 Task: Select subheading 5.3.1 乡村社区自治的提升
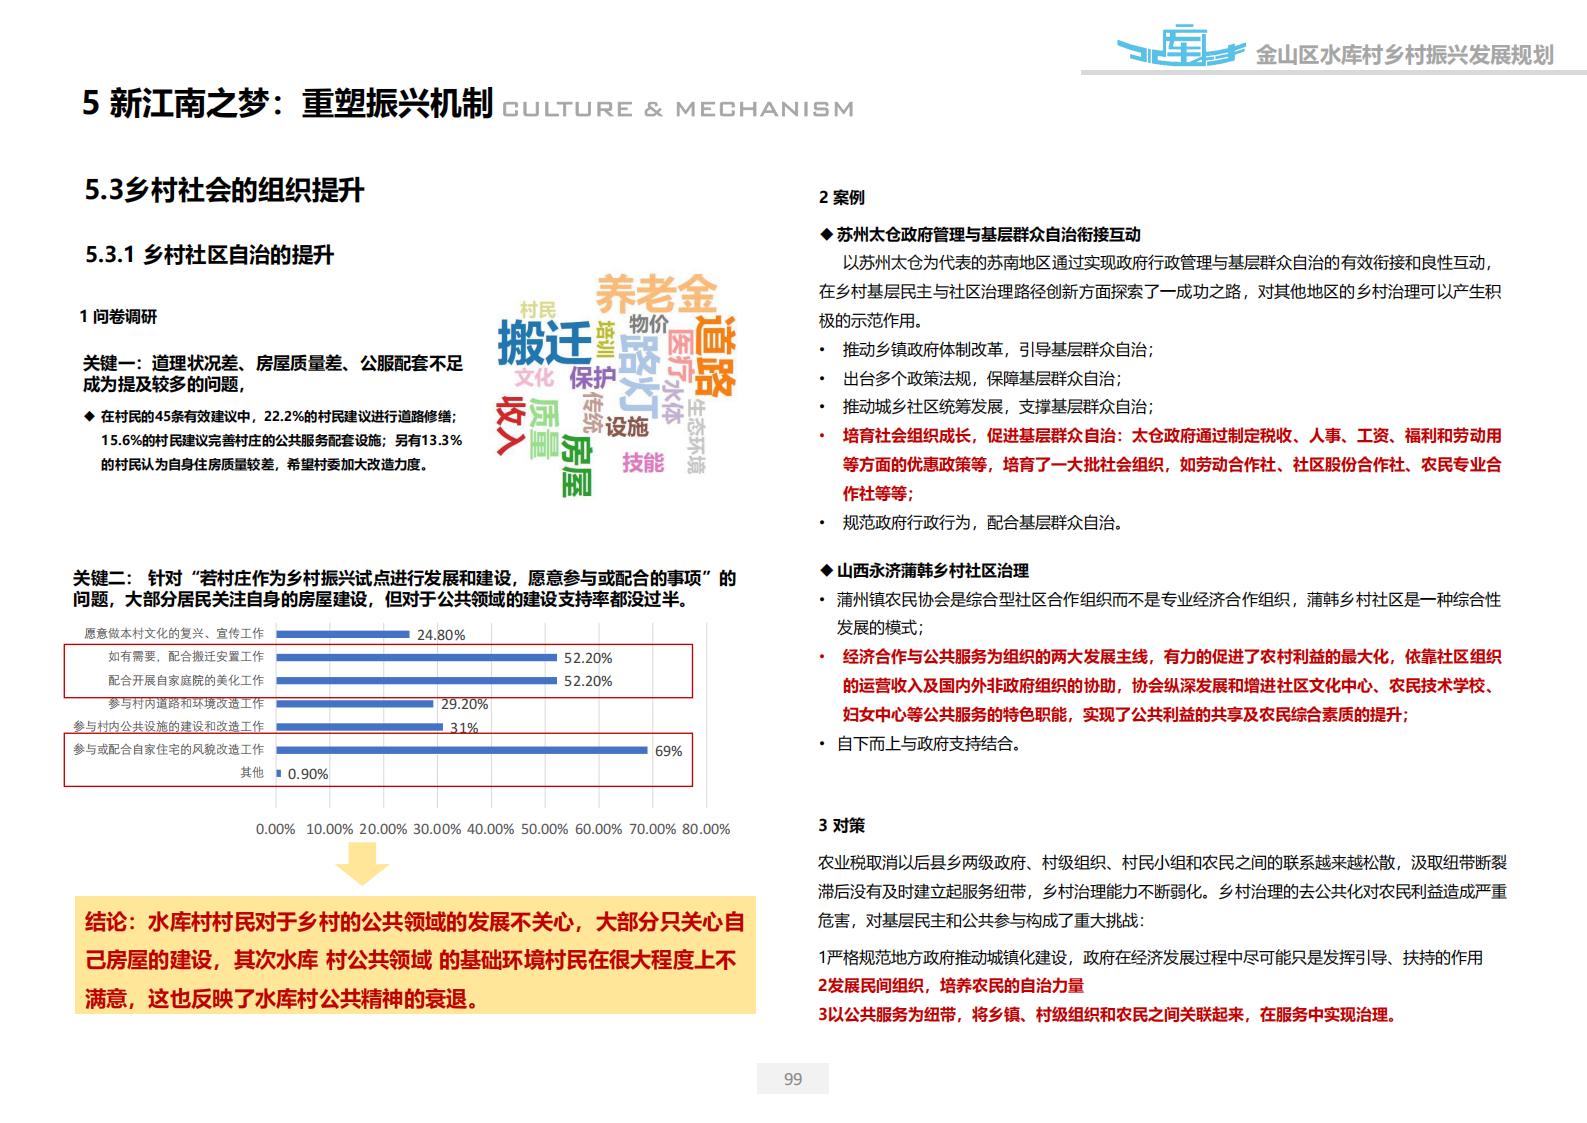click(x=209, y=255)
